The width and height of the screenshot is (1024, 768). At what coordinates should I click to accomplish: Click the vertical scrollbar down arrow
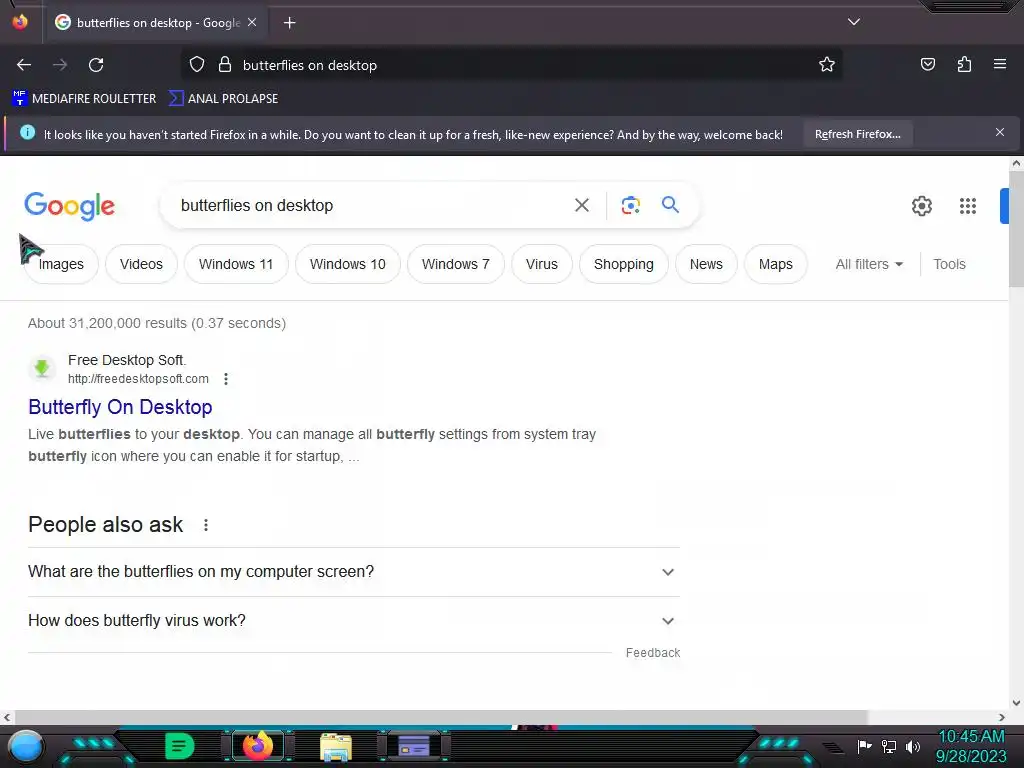coord(1016,703)
